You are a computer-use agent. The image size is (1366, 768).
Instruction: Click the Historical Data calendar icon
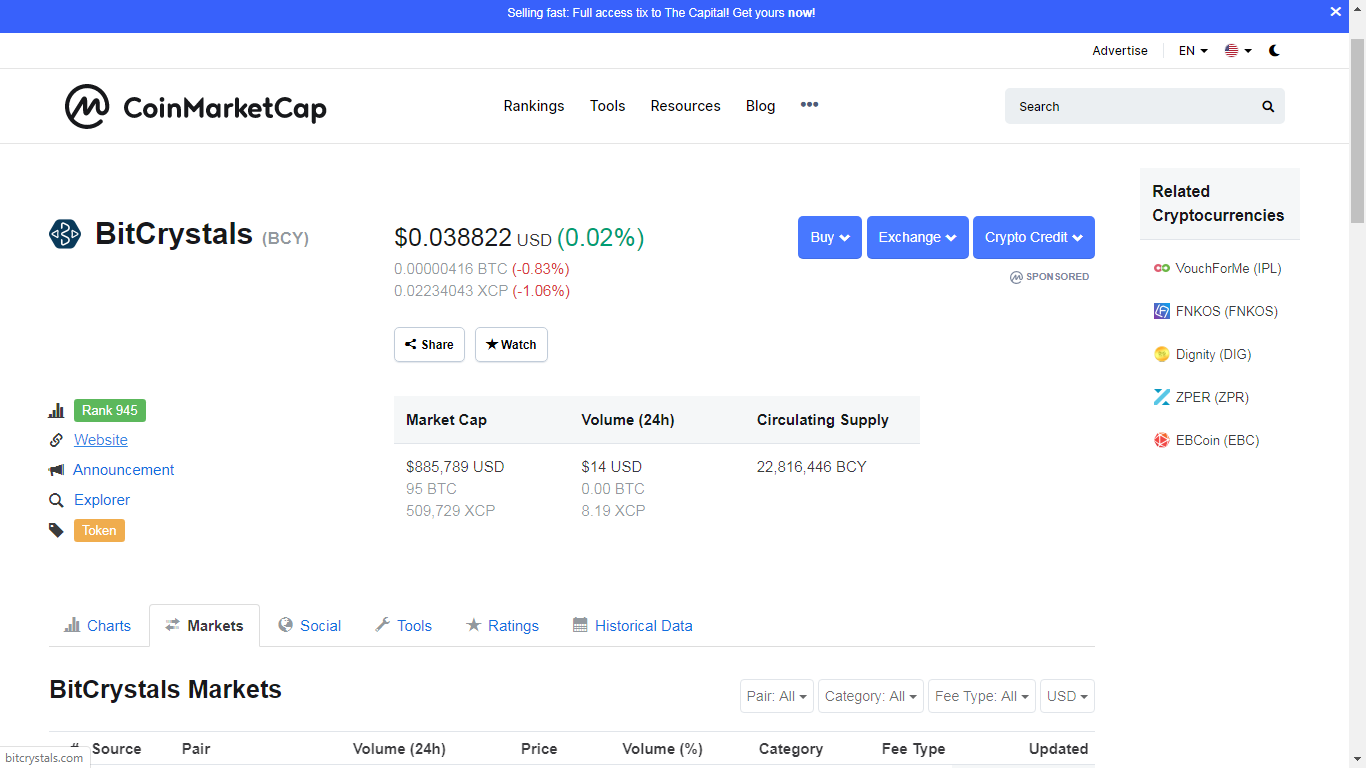(580, 625)
